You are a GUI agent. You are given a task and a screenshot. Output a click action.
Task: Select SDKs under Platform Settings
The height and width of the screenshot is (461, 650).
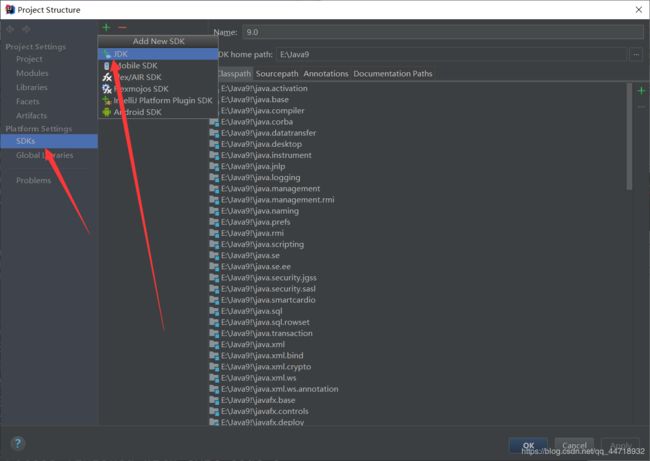click(x=49, y=141)
